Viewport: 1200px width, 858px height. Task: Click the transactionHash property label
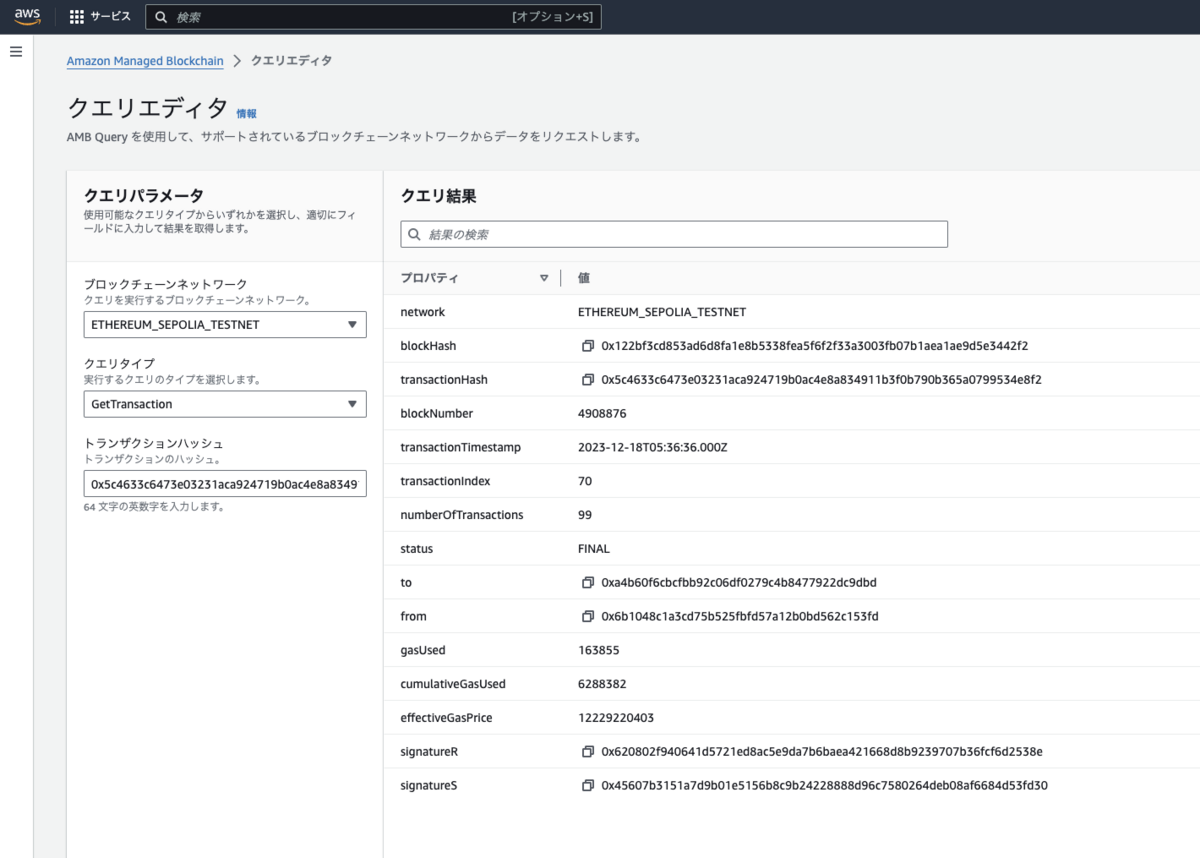pyautogui.click(x=444, y=380)
